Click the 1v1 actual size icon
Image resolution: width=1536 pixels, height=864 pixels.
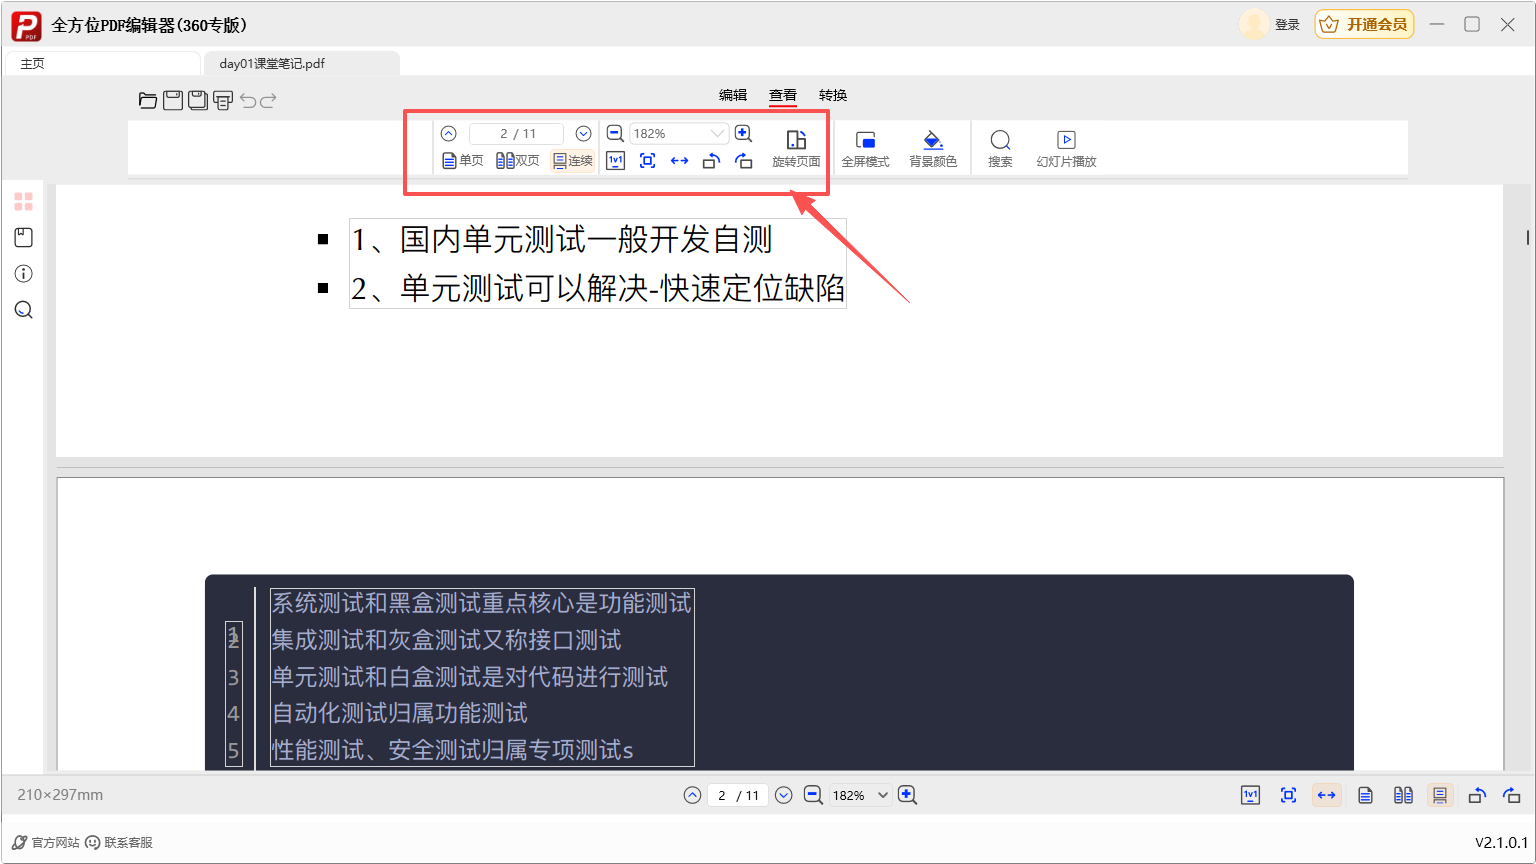615,160
